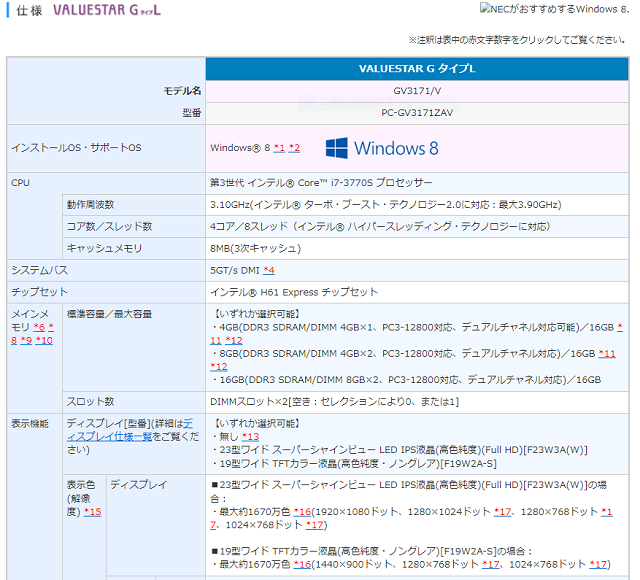Viewport: 640px width, 580px height.
Task: Click the チップセット row label
Action: (x=39, y=292)
